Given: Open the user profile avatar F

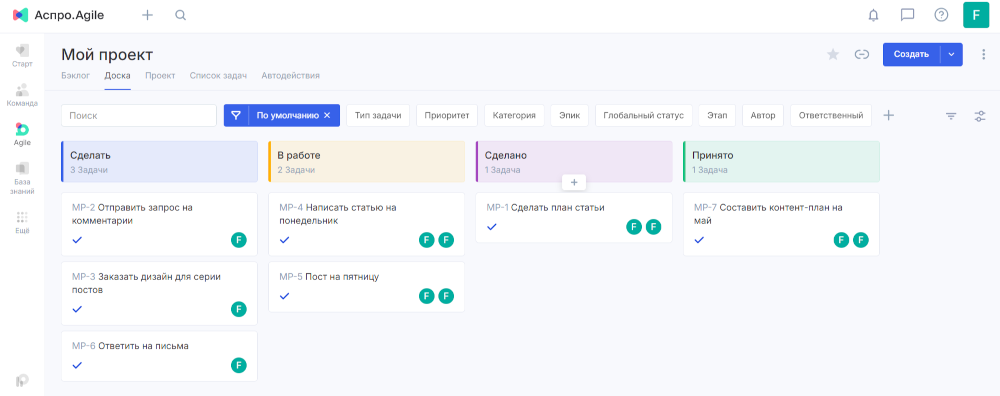Looking at the screenshot, I should point(976,15).
